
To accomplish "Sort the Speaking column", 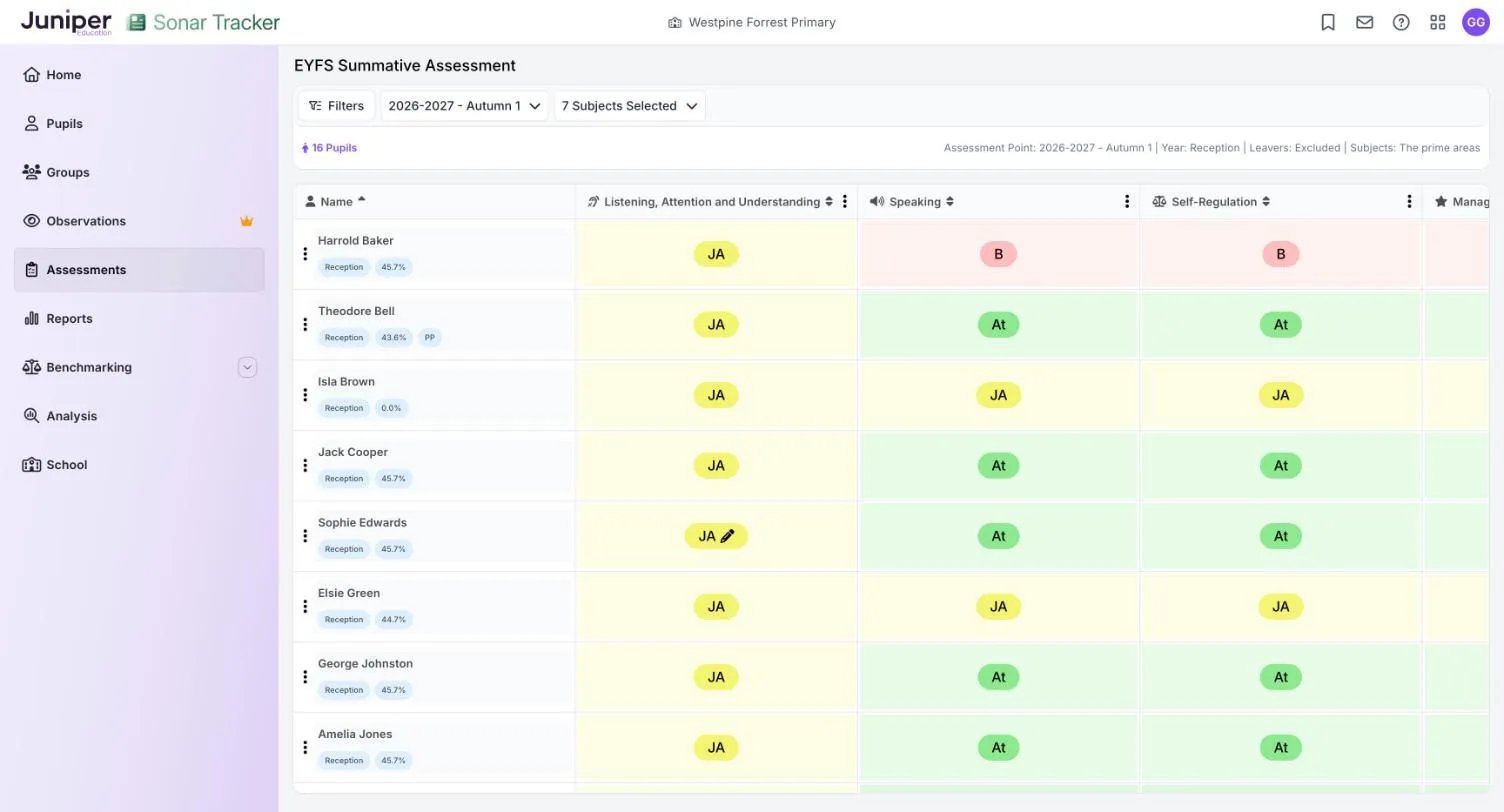I will tap(949, 201).
